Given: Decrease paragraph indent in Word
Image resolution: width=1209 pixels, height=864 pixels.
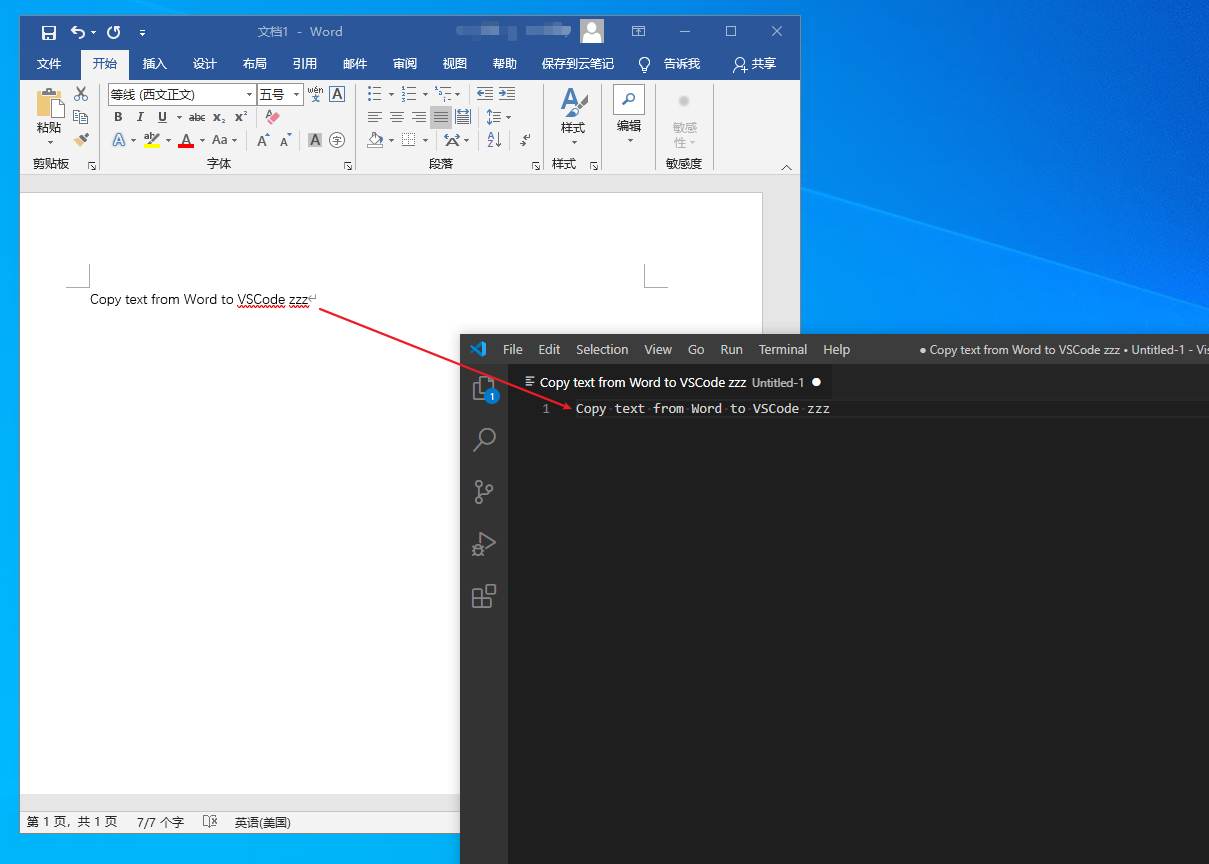Looking at the screenshot, I should click(485, 94).
